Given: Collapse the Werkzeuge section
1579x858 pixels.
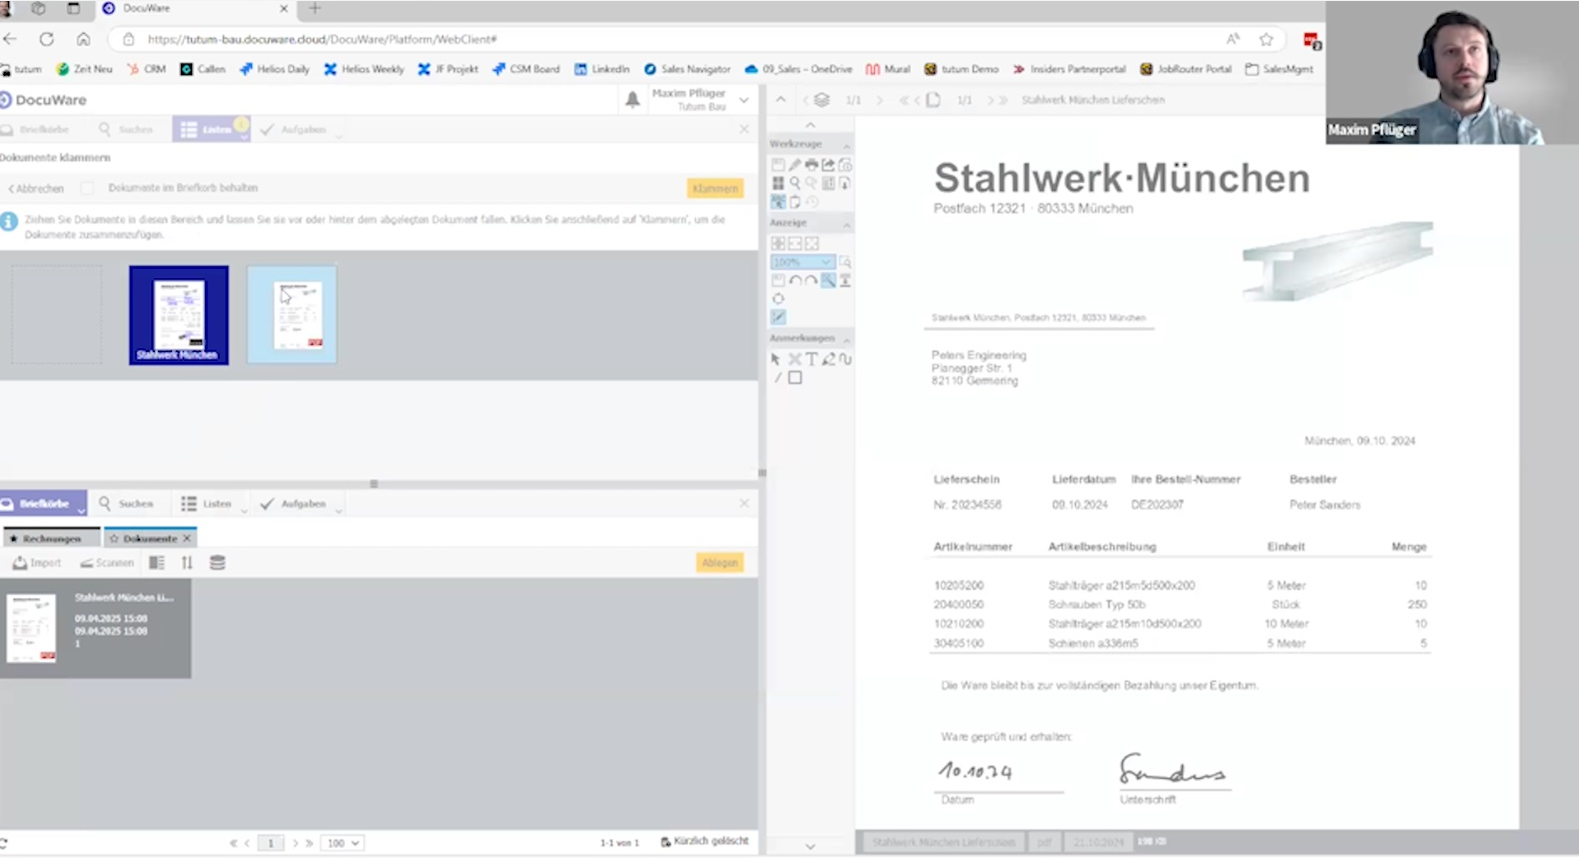Looking at the screenshot, I should [x=846, y=145].
